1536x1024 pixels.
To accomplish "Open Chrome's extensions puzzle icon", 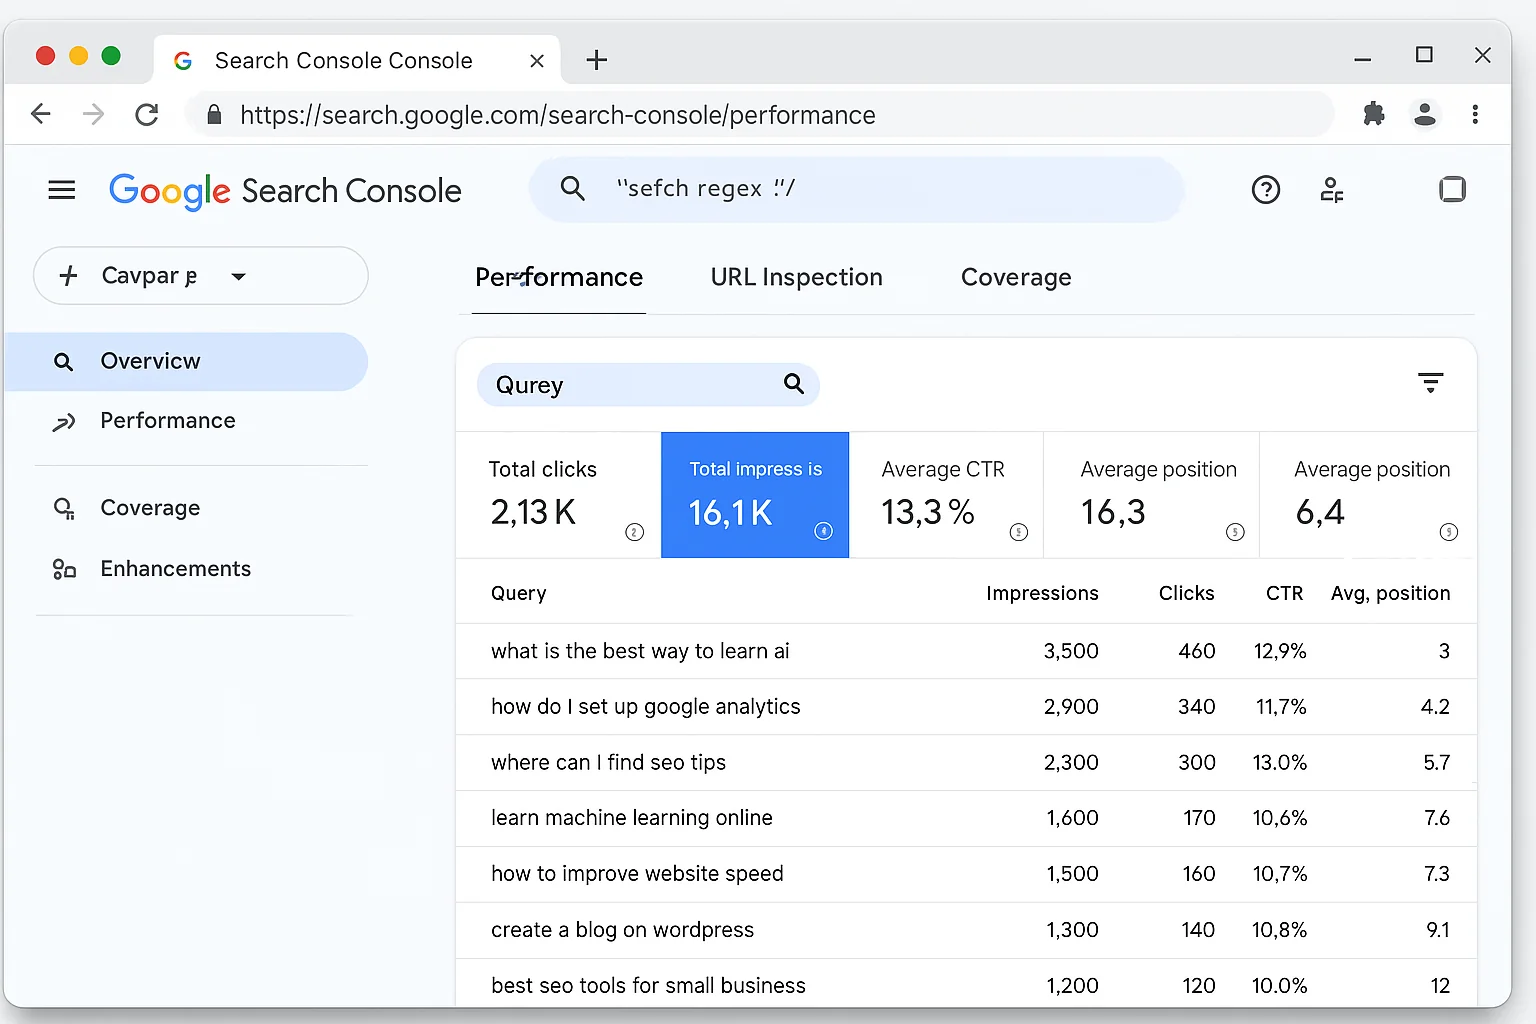I will click(1373, 114).
